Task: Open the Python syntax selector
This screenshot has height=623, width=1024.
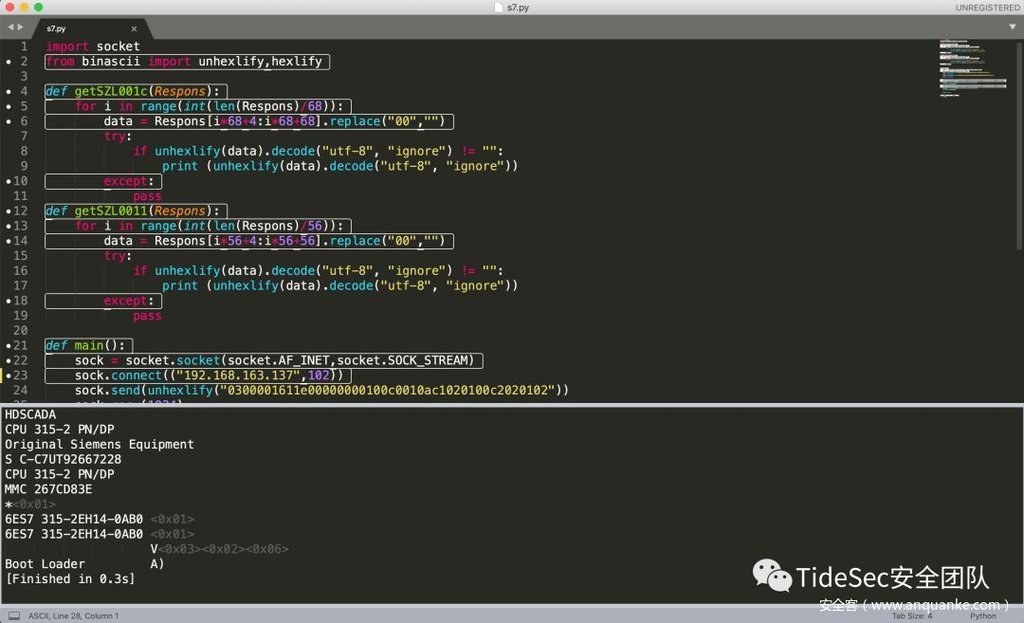Action: pos(983,616)
